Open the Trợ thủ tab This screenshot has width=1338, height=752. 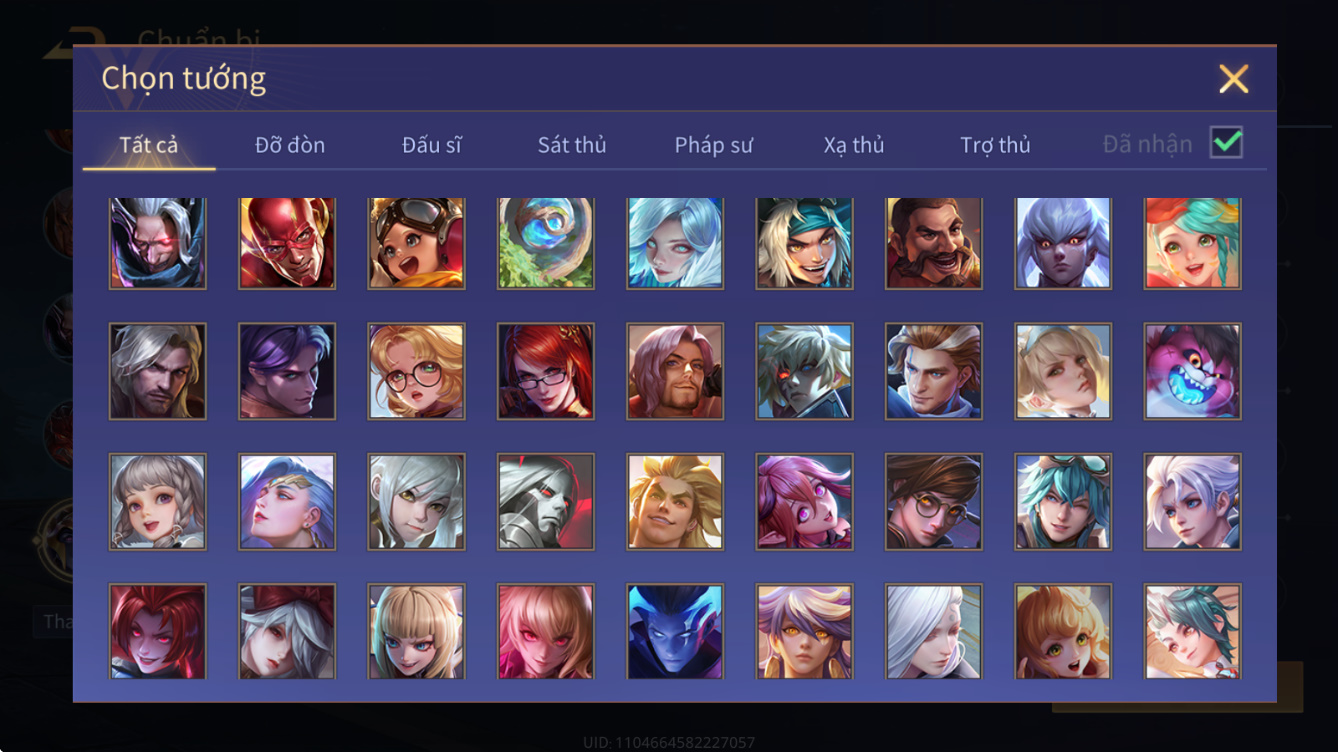[x=995, y=145]
